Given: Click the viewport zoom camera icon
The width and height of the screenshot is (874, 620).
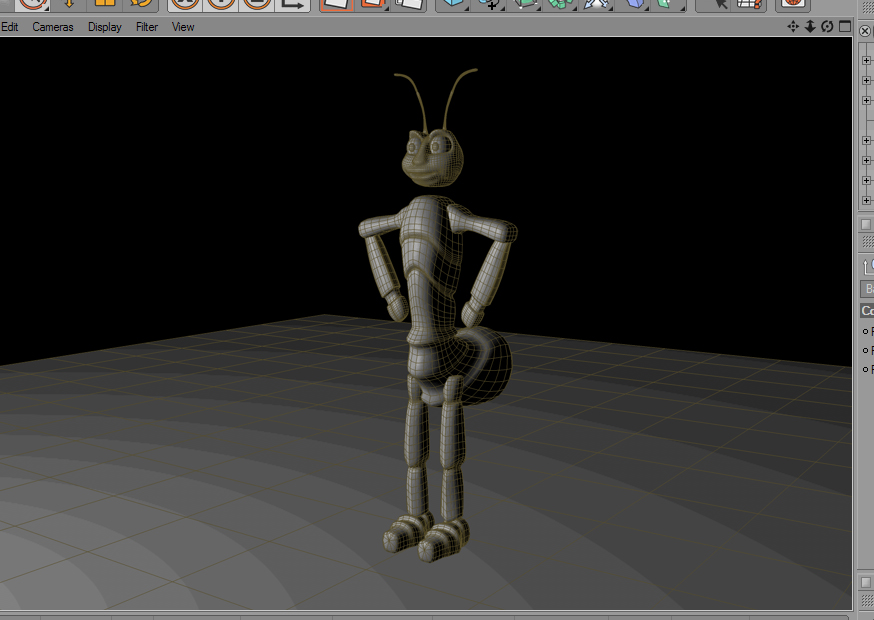Looking at the screenshot, I should point(810,26).
